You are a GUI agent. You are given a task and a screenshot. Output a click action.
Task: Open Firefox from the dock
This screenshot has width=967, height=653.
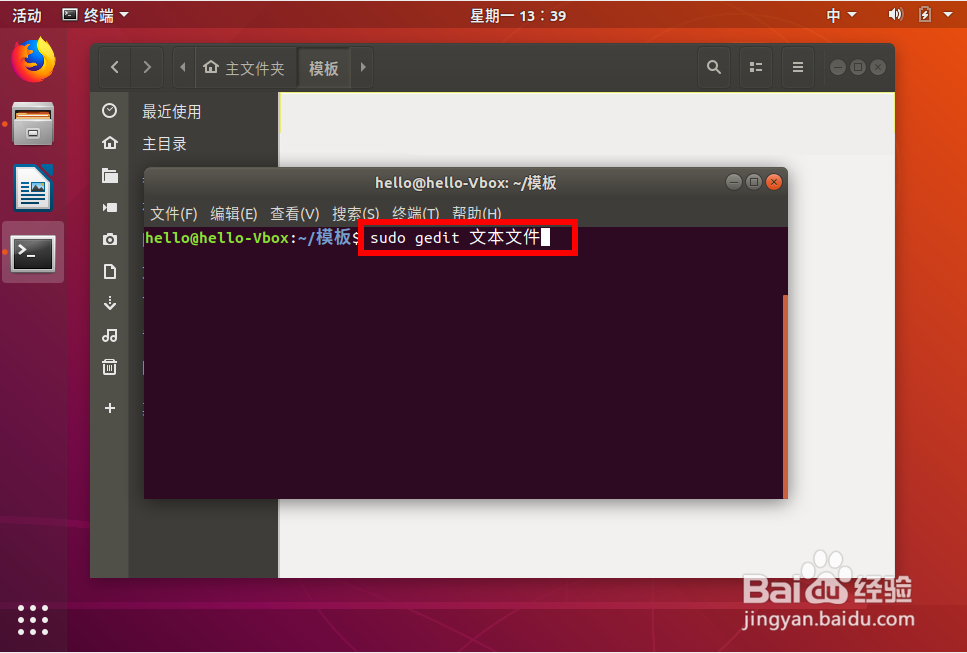[x=33, y=60]
